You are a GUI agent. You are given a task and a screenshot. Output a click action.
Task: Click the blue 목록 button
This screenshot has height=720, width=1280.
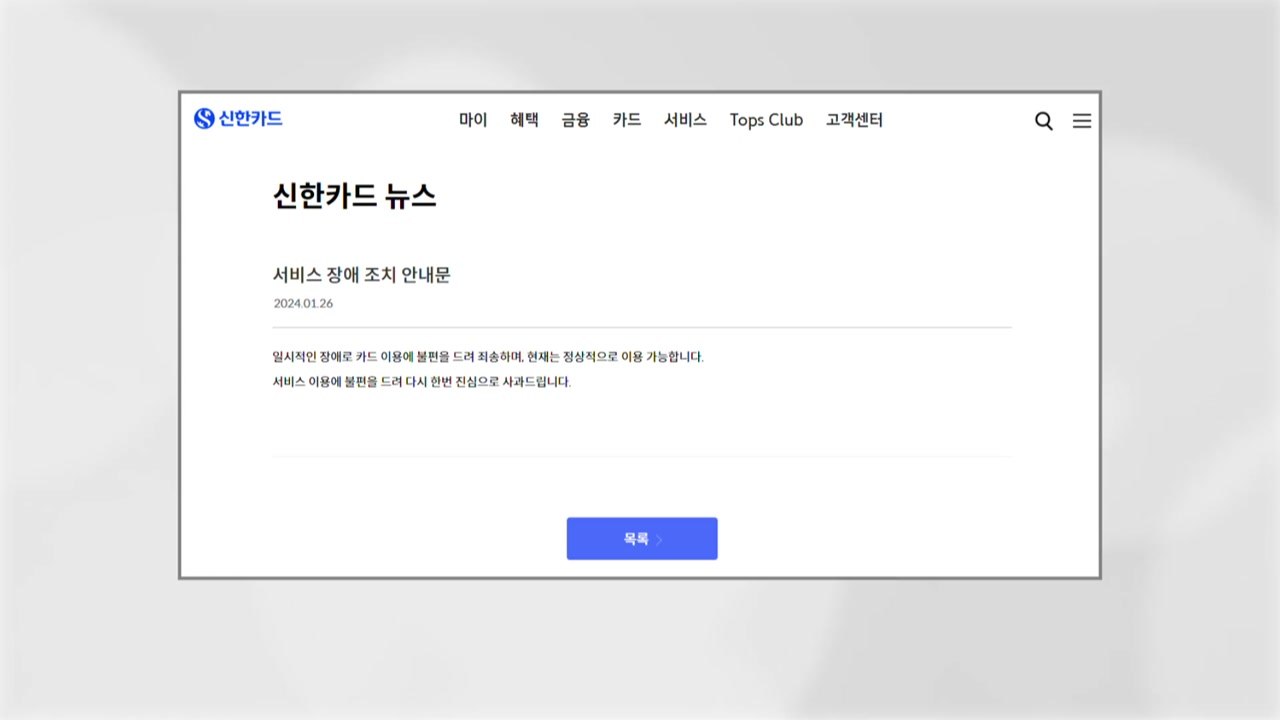(x=642, y=539)
